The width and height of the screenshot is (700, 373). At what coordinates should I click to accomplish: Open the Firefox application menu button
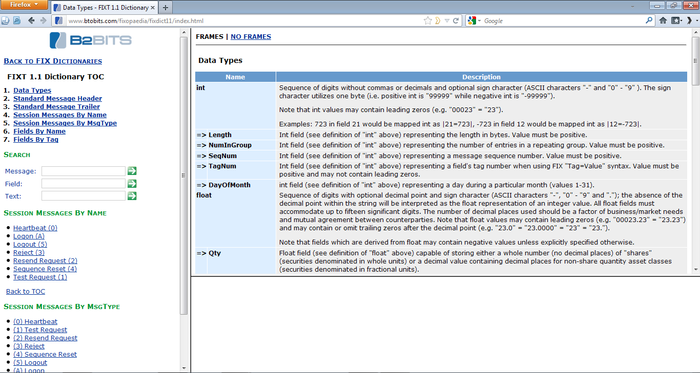[x=24, y=5]
